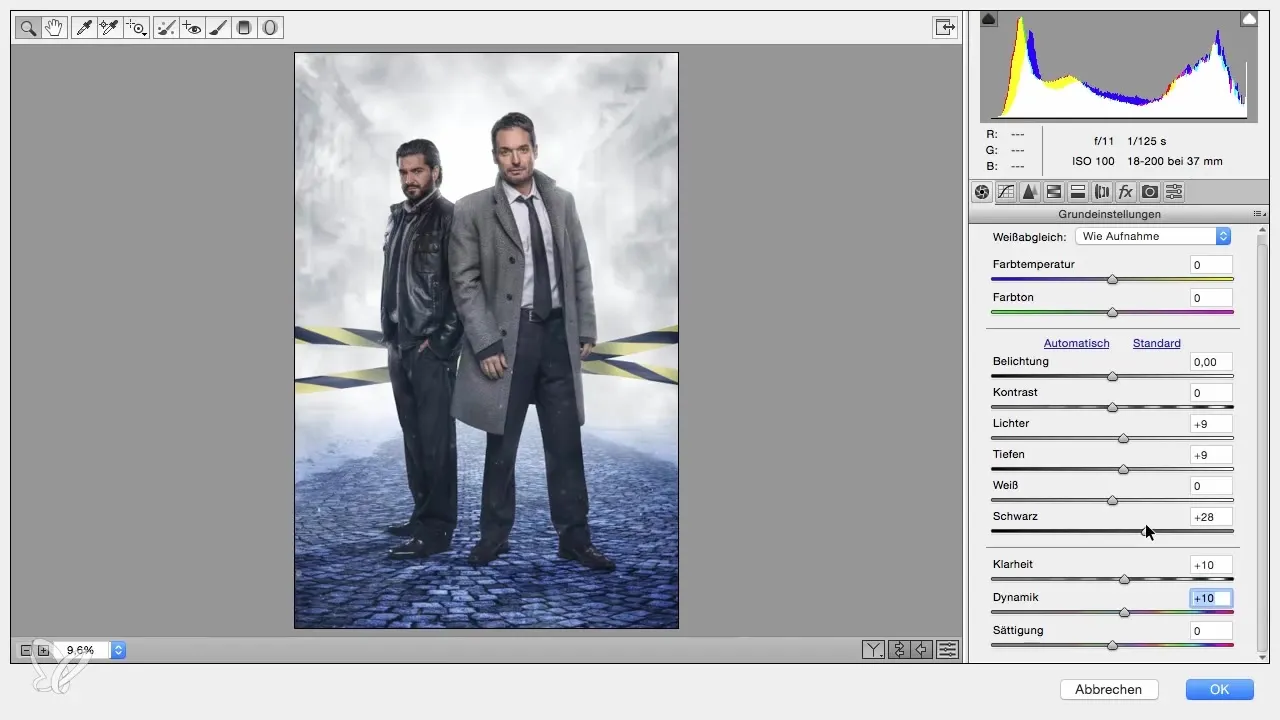
Task: Click the Tiefen value field
Action: click(1211, 455)
